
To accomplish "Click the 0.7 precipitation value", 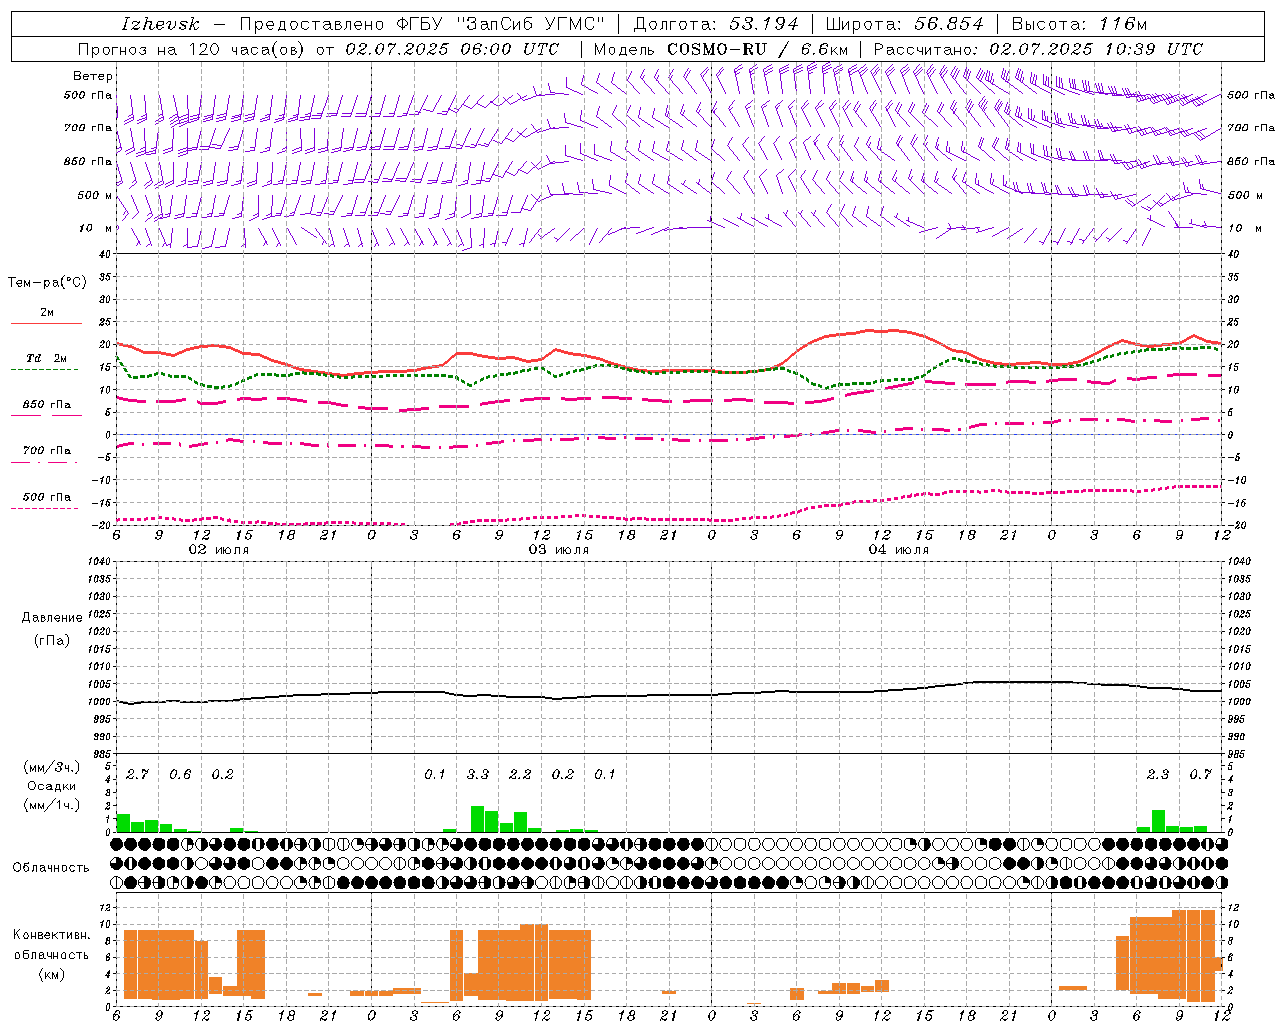I will (x=1201, y=774).
